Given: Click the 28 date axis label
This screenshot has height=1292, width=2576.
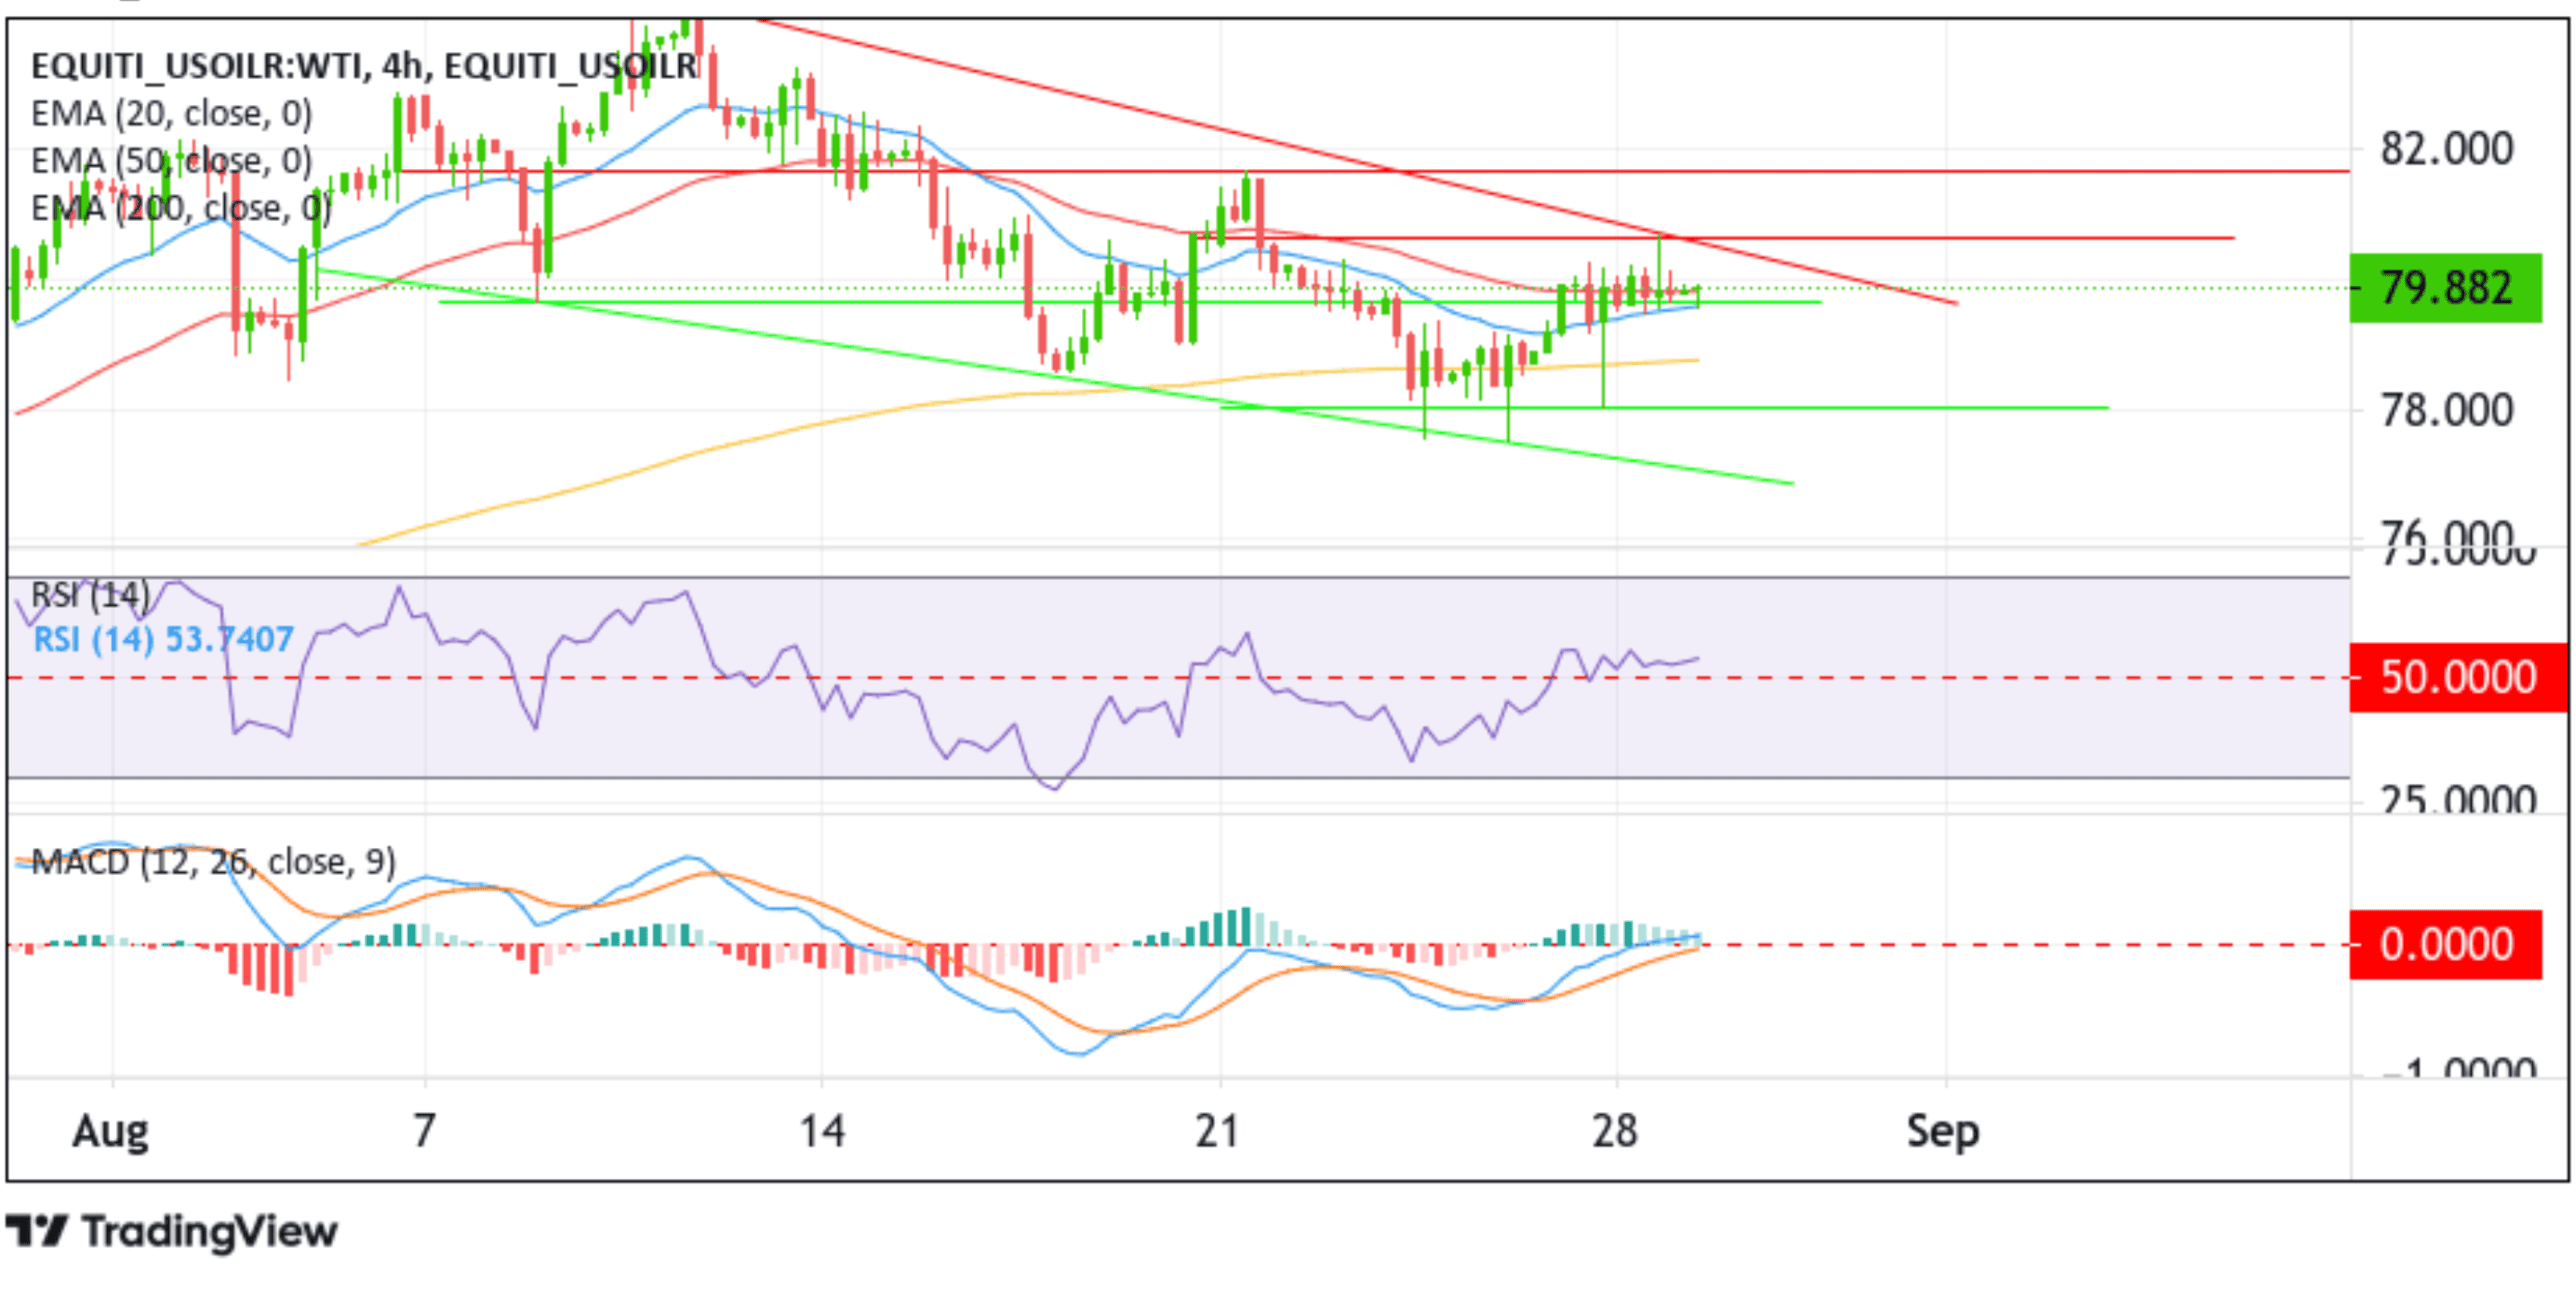Looking at the screenshot, I should [1615, 1131].
